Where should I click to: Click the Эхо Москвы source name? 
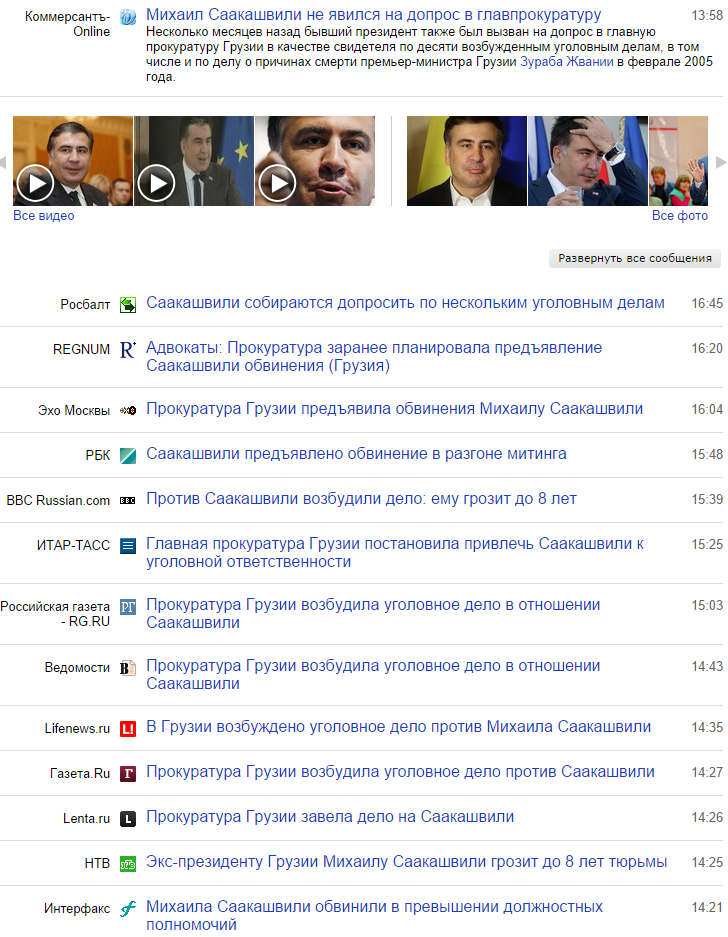pos(74,411)
